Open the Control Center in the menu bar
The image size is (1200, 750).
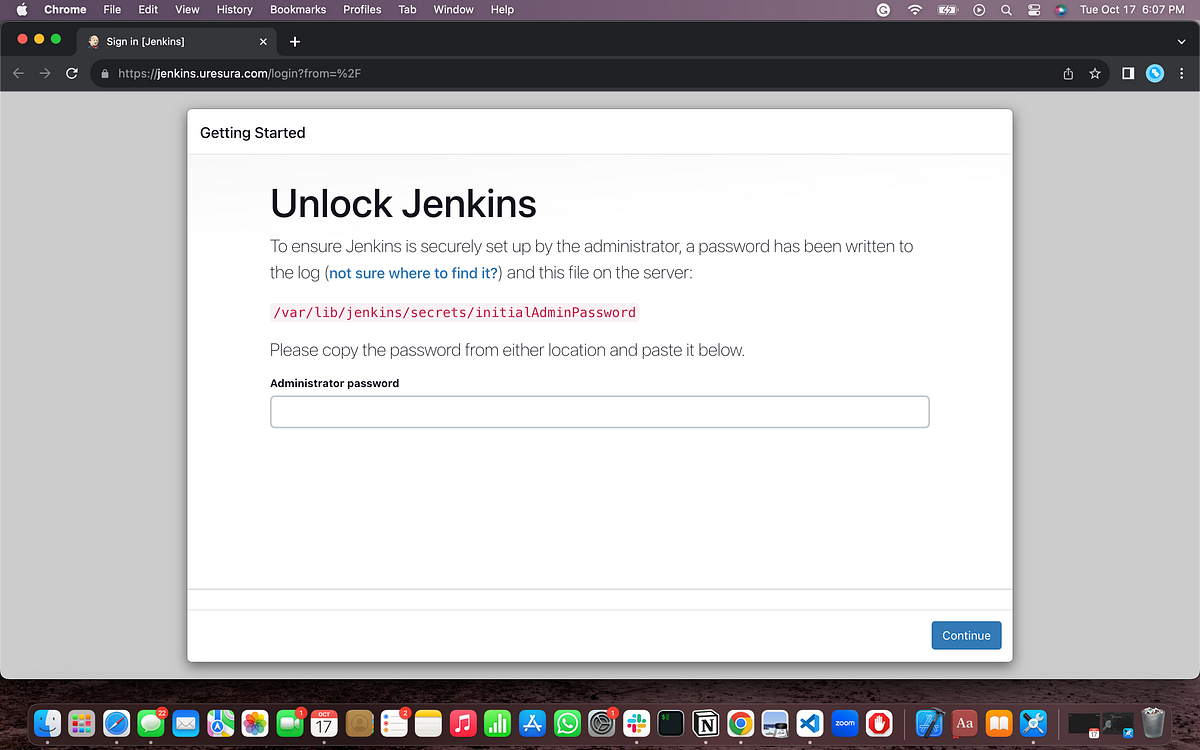pyautogui.click(x=1033, y=10)
